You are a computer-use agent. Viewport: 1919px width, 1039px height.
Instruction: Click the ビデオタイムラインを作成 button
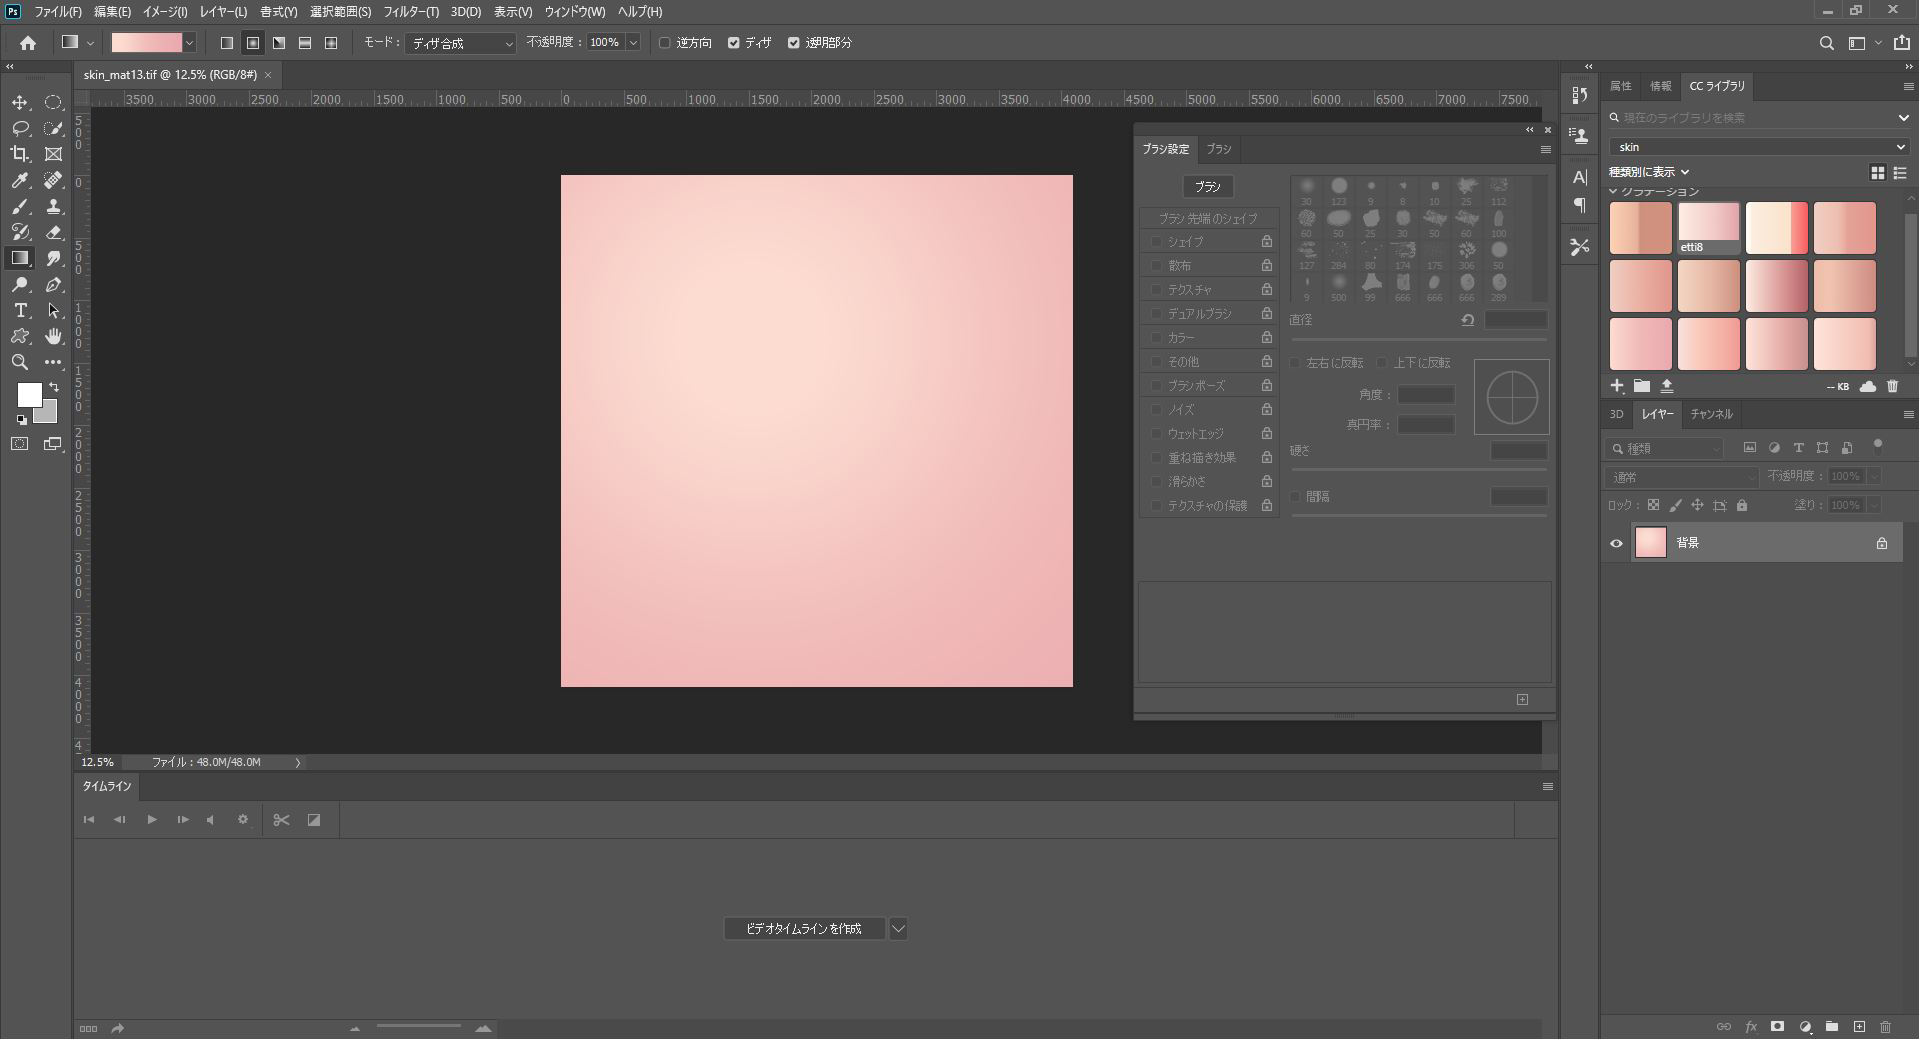click(x=804, y=929)
